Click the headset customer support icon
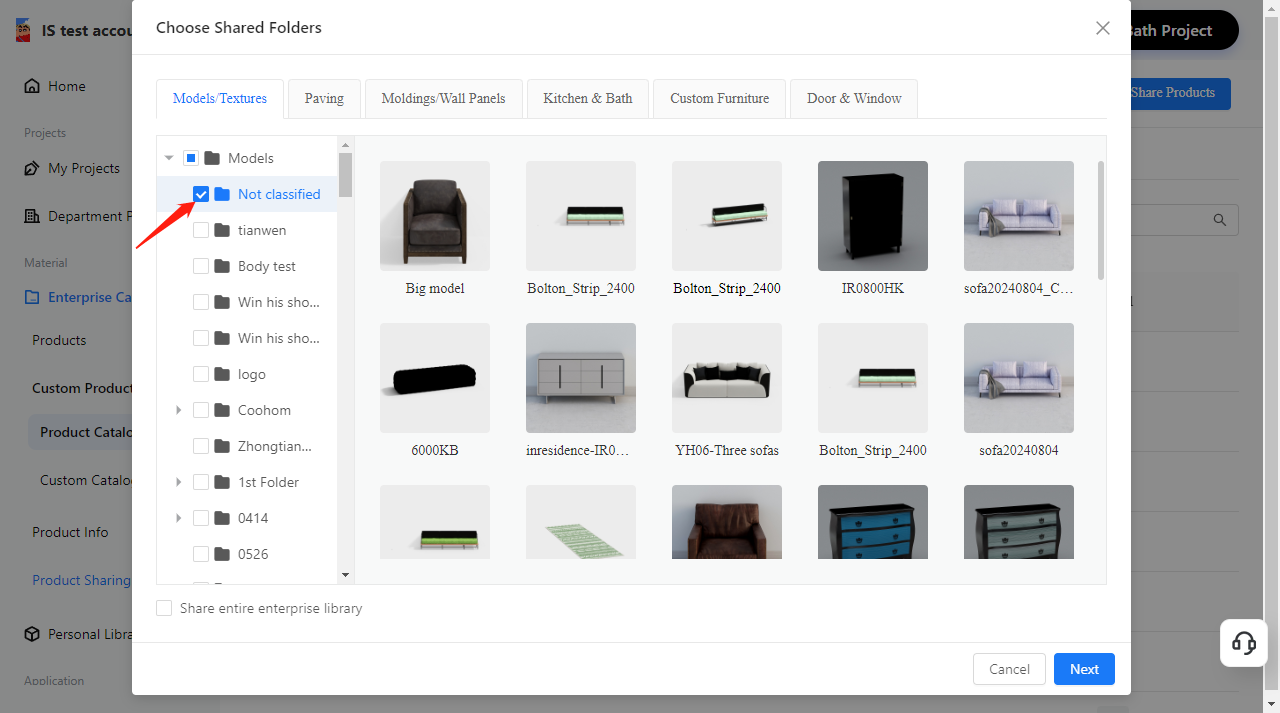The image size is (1280, 713). [1244, 643]
